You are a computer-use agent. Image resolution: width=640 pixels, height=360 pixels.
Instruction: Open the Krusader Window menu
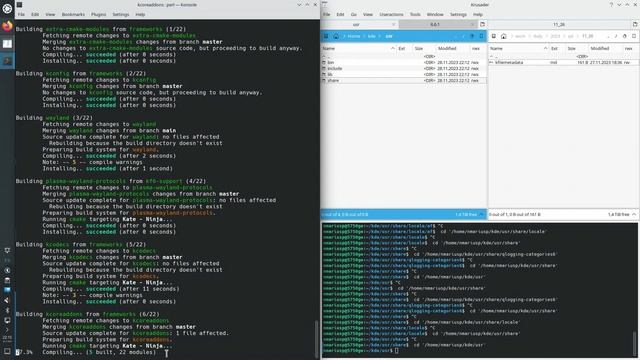click(x=435, y=14)
